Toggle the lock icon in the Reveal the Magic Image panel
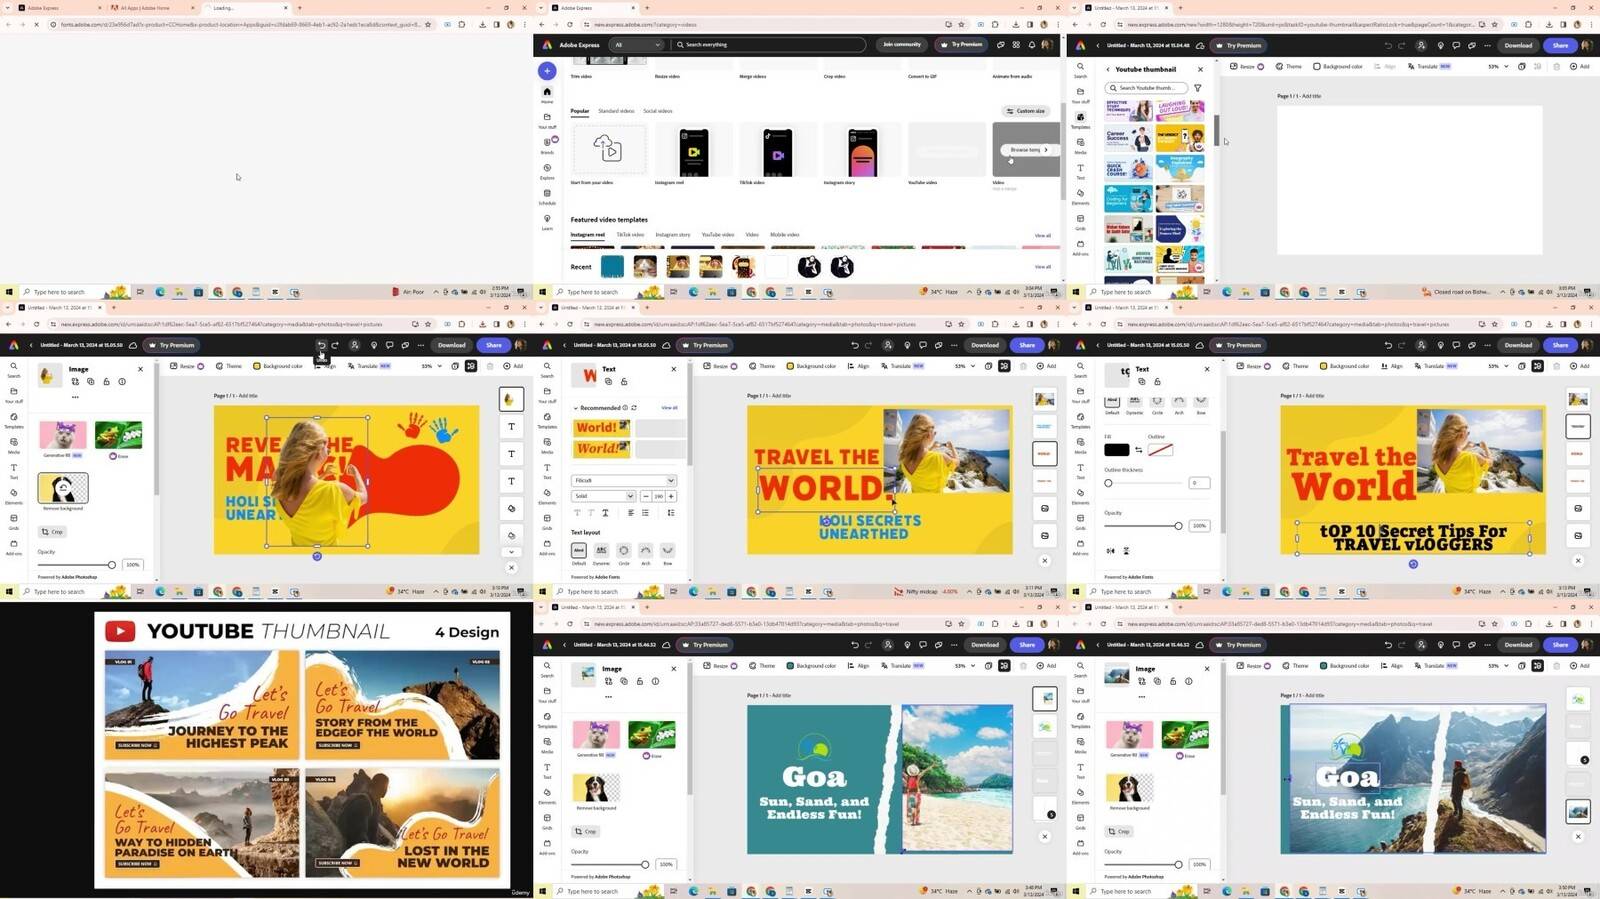This screenshot has height=899, width=1600. 106,381
